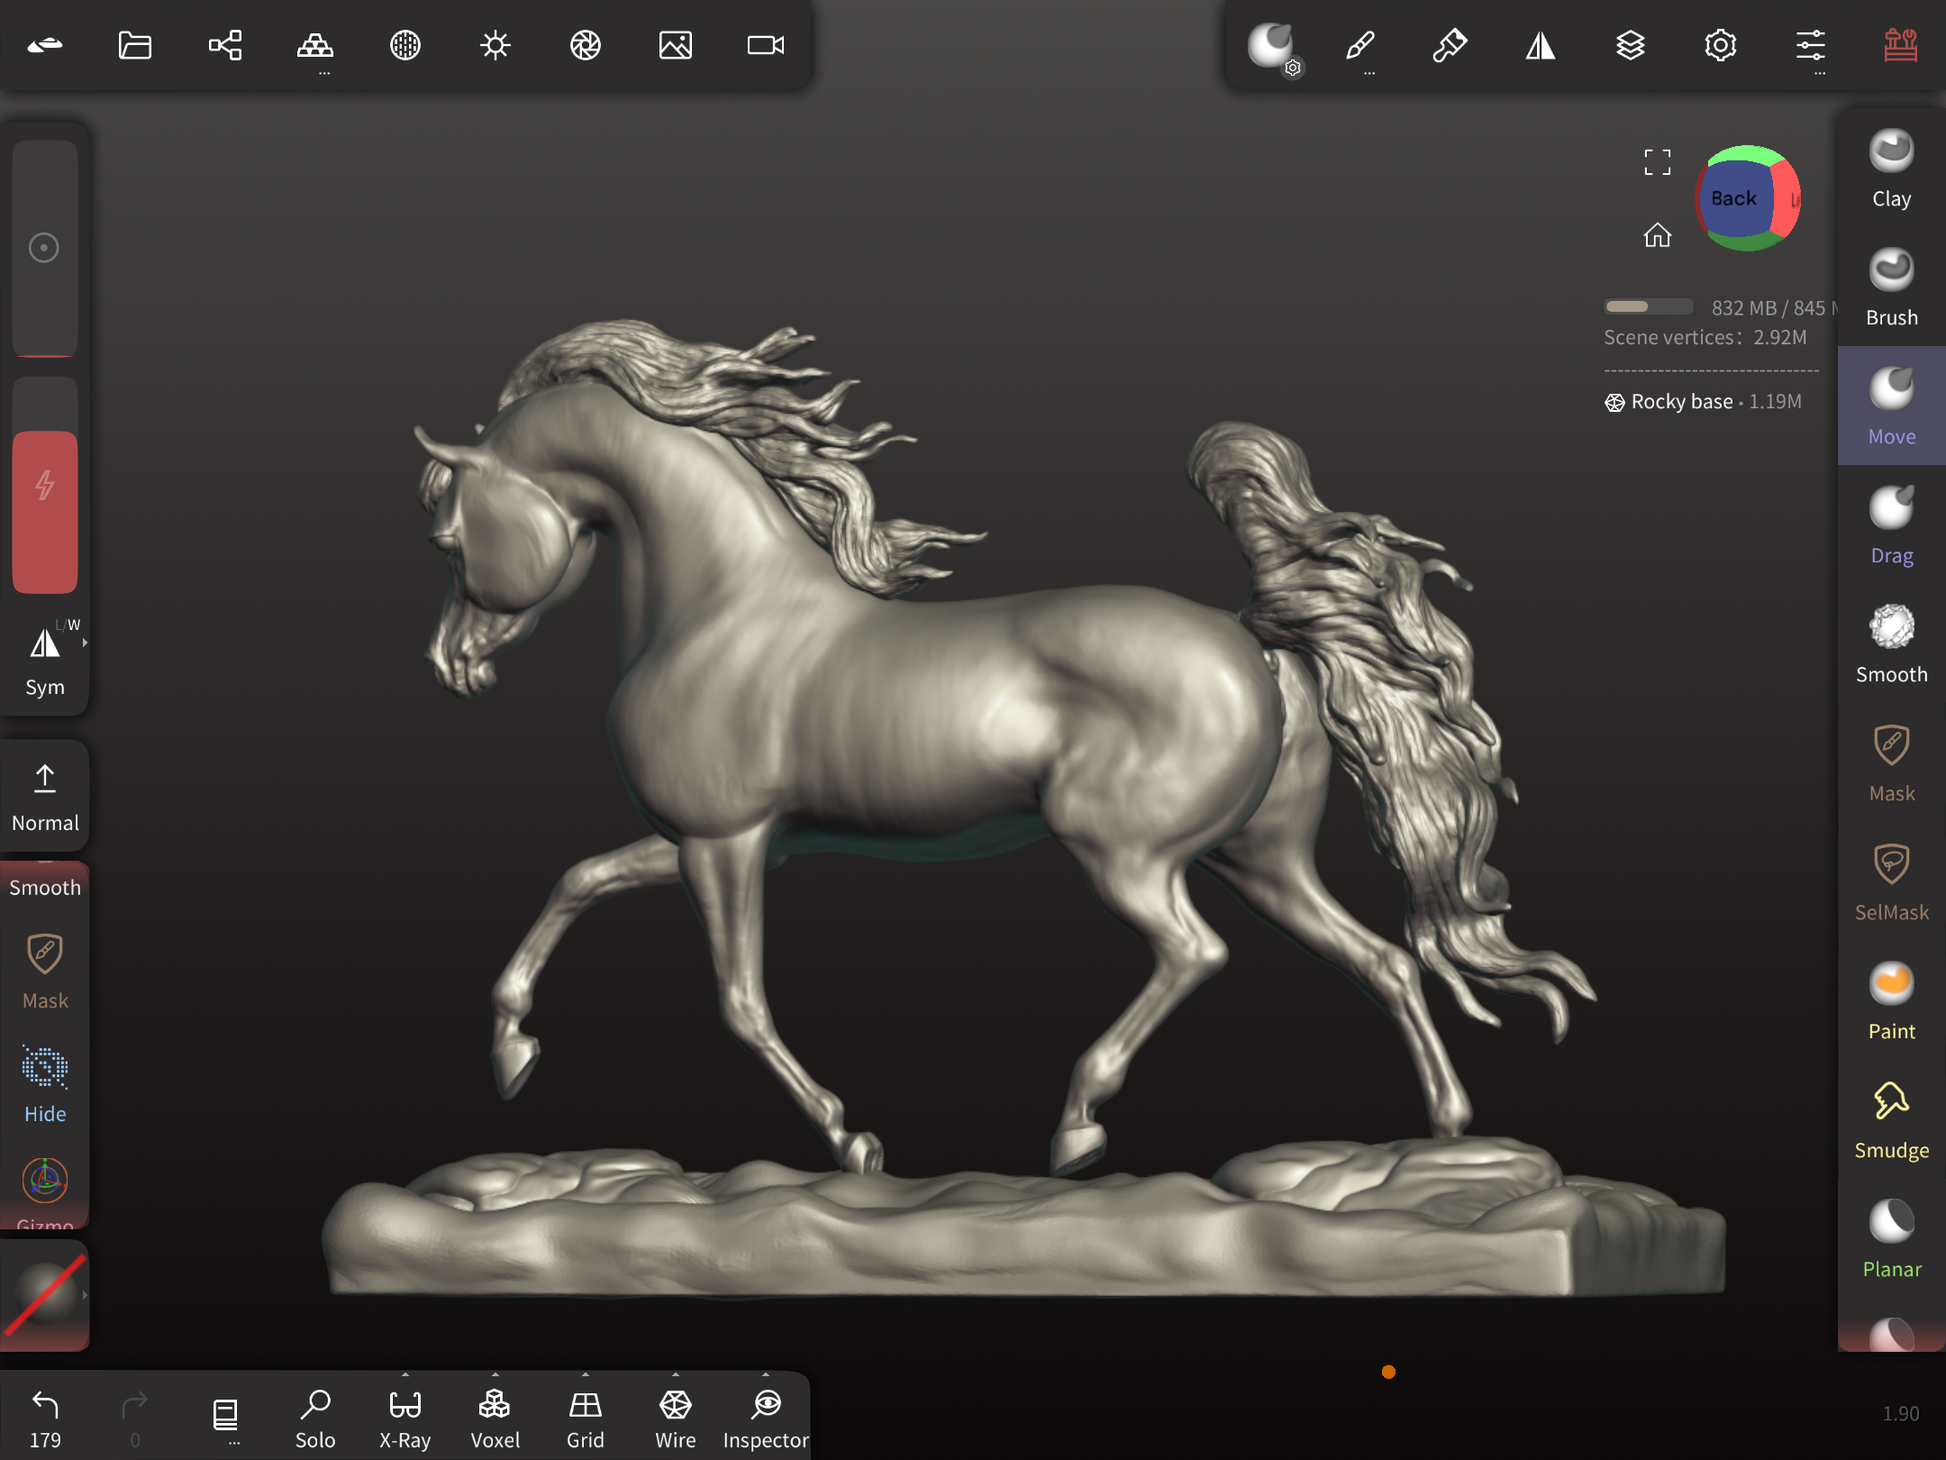The width and height of the screenshot is (1946, 1460).
Task: Open the Camera settings menu
Action: click(x=766, y=45)
